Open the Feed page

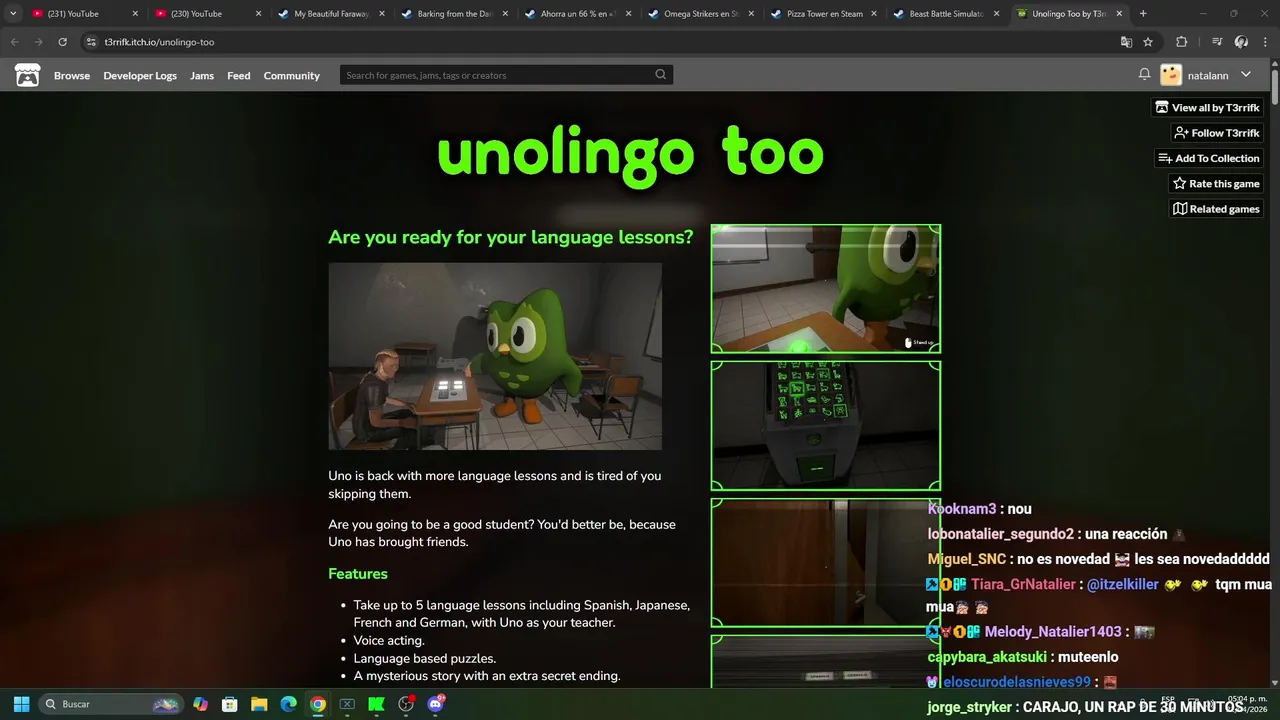point(239,76)
